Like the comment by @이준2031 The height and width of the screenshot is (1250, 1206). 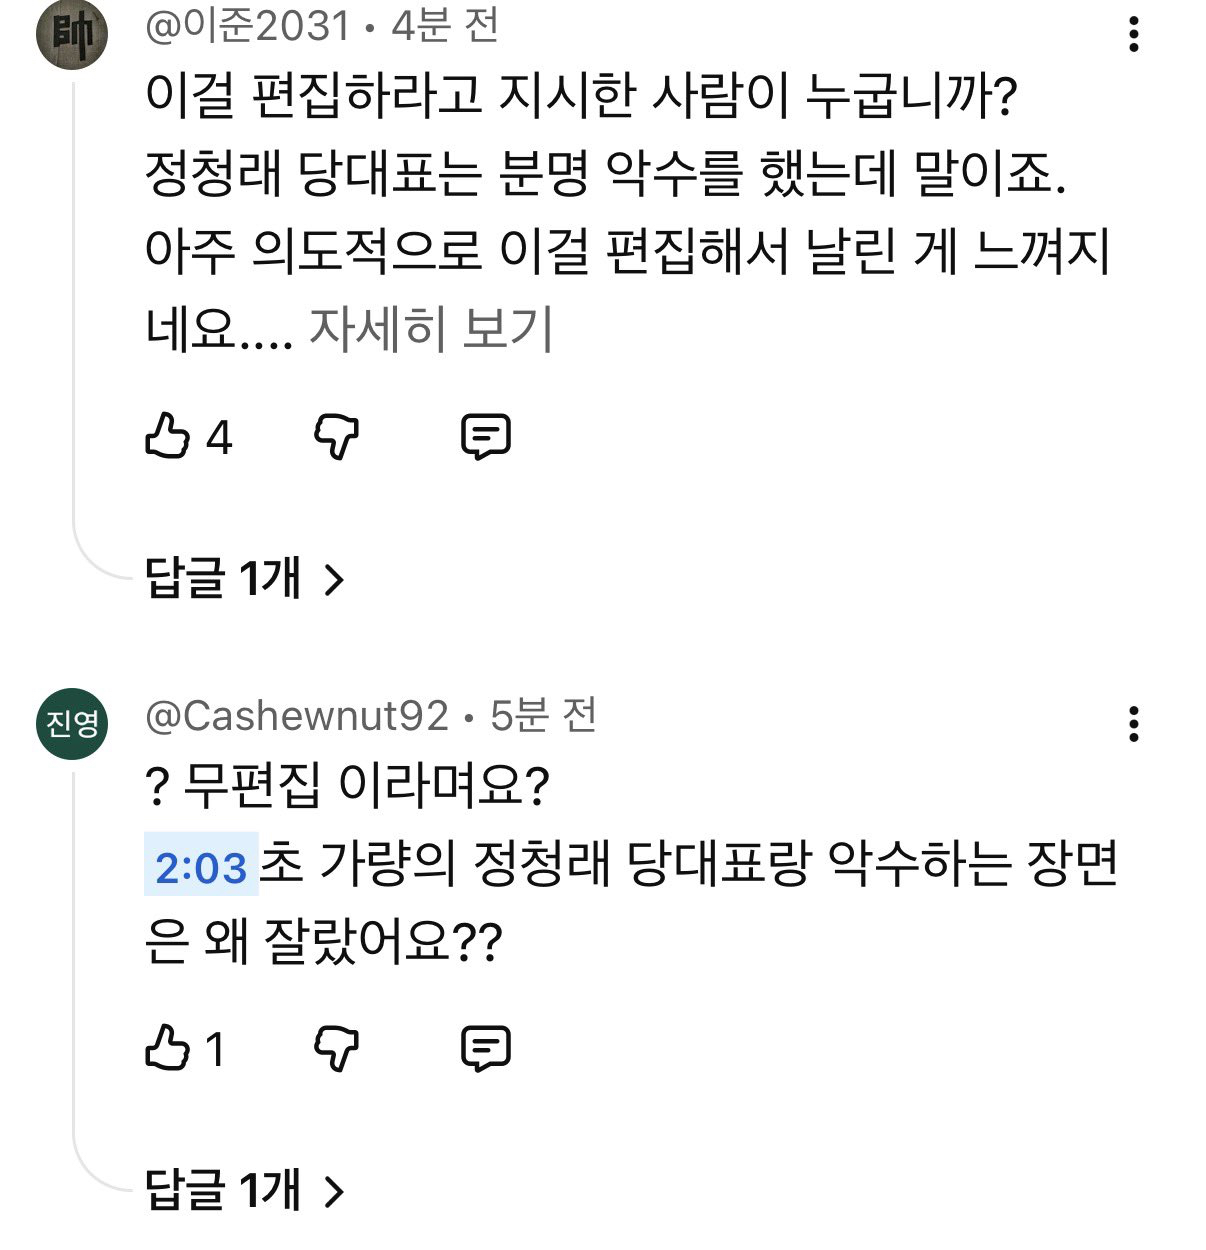(x=167, y=437)
